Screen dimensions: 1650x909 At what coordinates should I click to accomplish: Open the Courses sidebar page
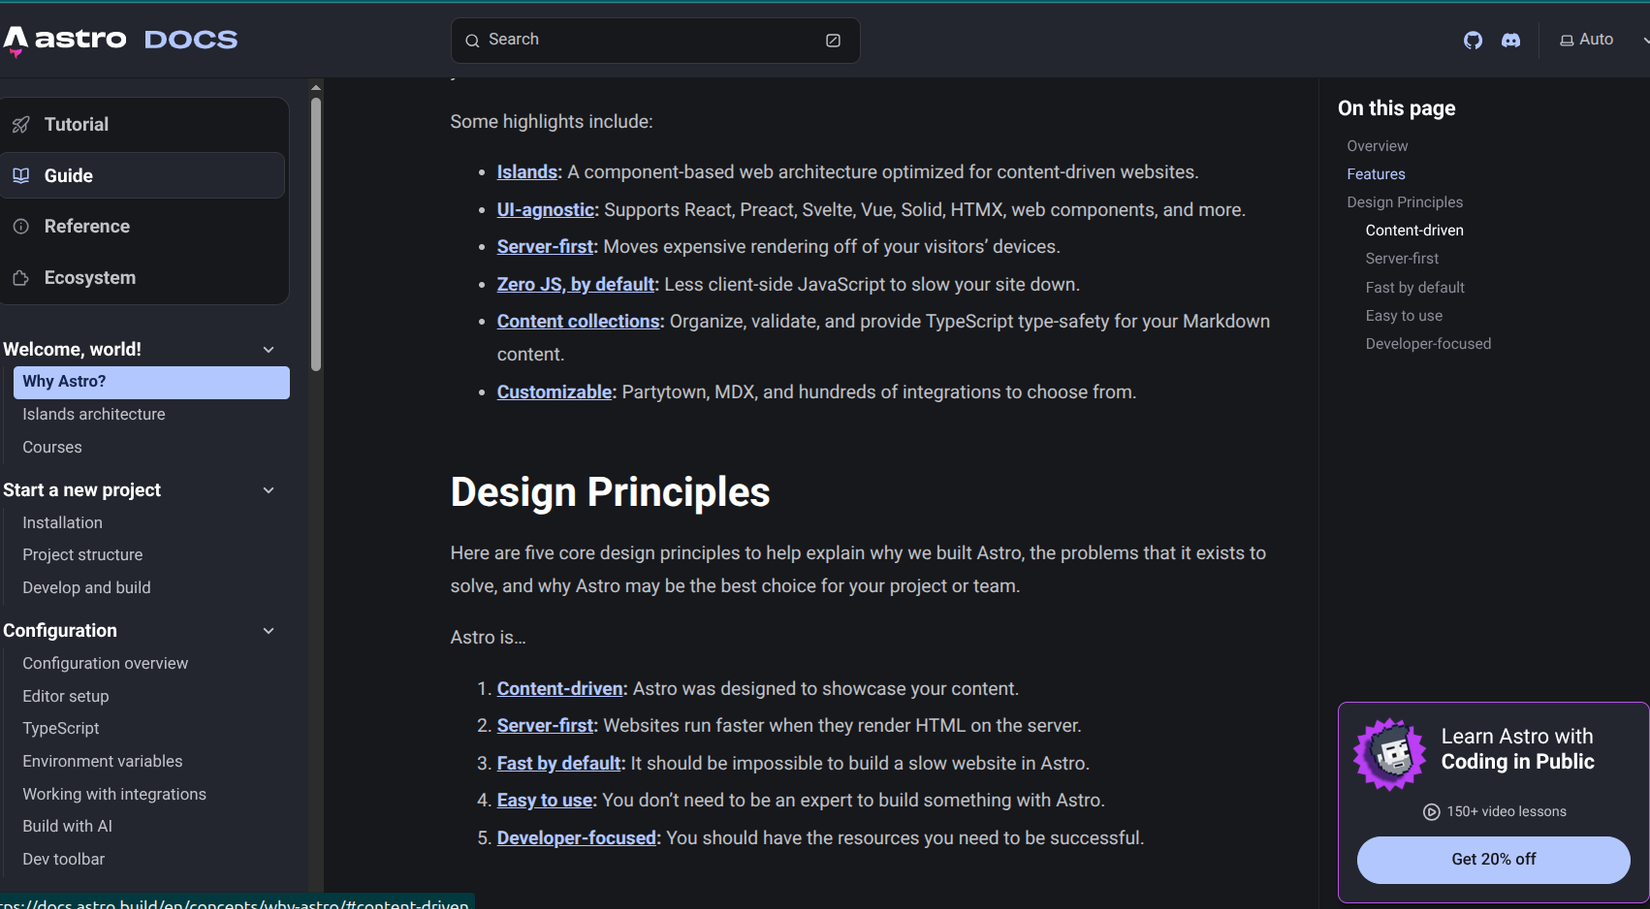pos(52,447)
